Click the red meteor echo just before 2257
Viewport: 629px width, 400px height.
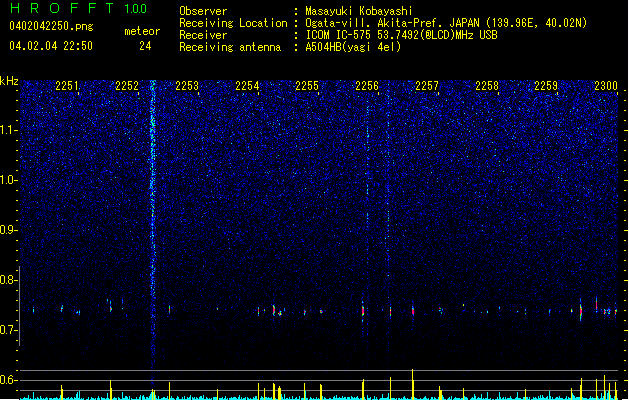pyautogui.click(x=413, y=311)
